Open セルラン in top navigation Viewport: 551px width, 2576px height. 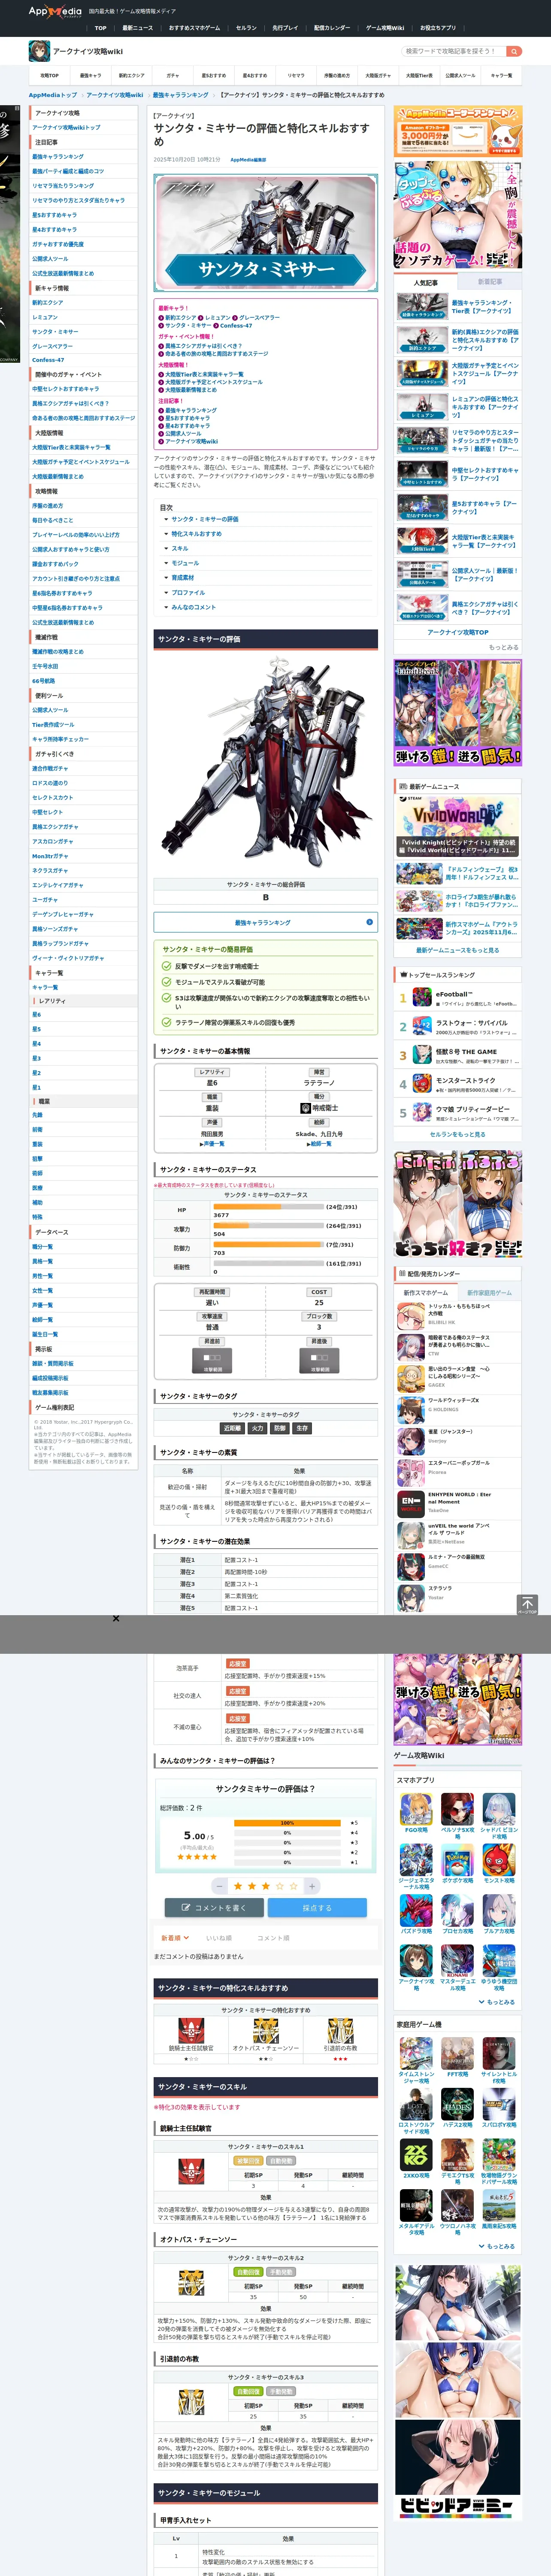pyautogui.click(x=246, y=28)
